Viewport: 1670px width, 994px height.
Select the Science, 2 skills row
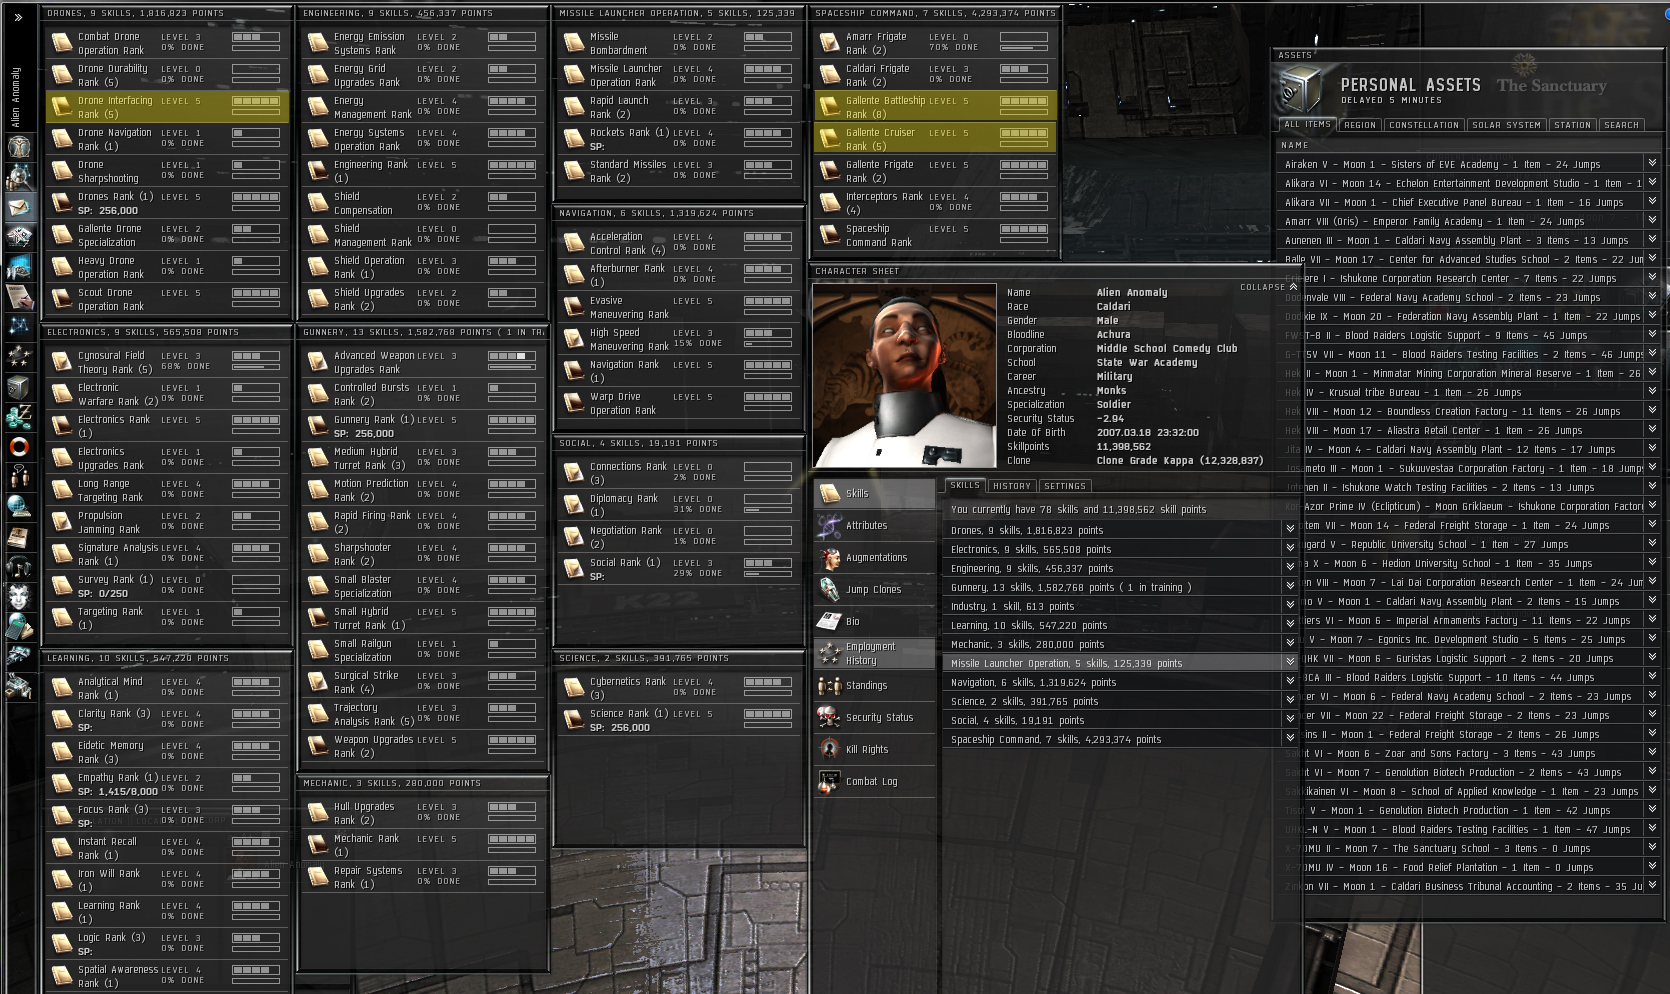click(1120, 701)
